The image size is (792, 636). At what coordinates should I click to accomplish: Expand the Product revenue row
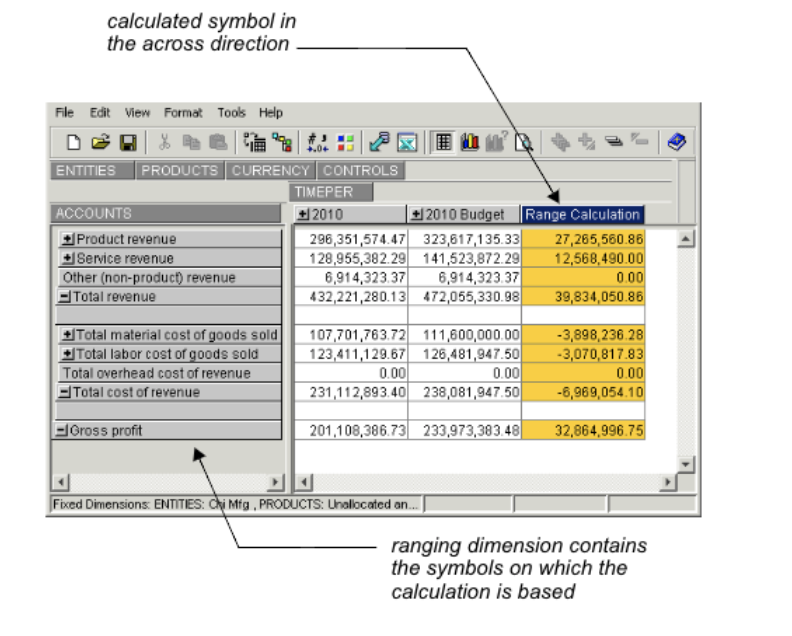point(68,240)
